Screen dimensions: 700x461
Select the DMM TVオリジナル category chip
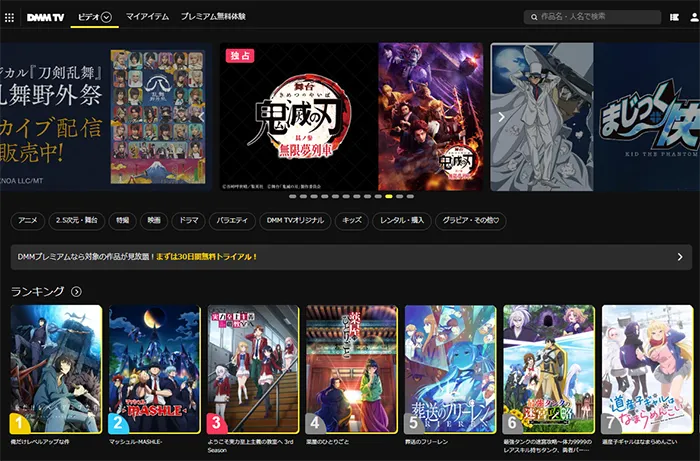point(294,220)
